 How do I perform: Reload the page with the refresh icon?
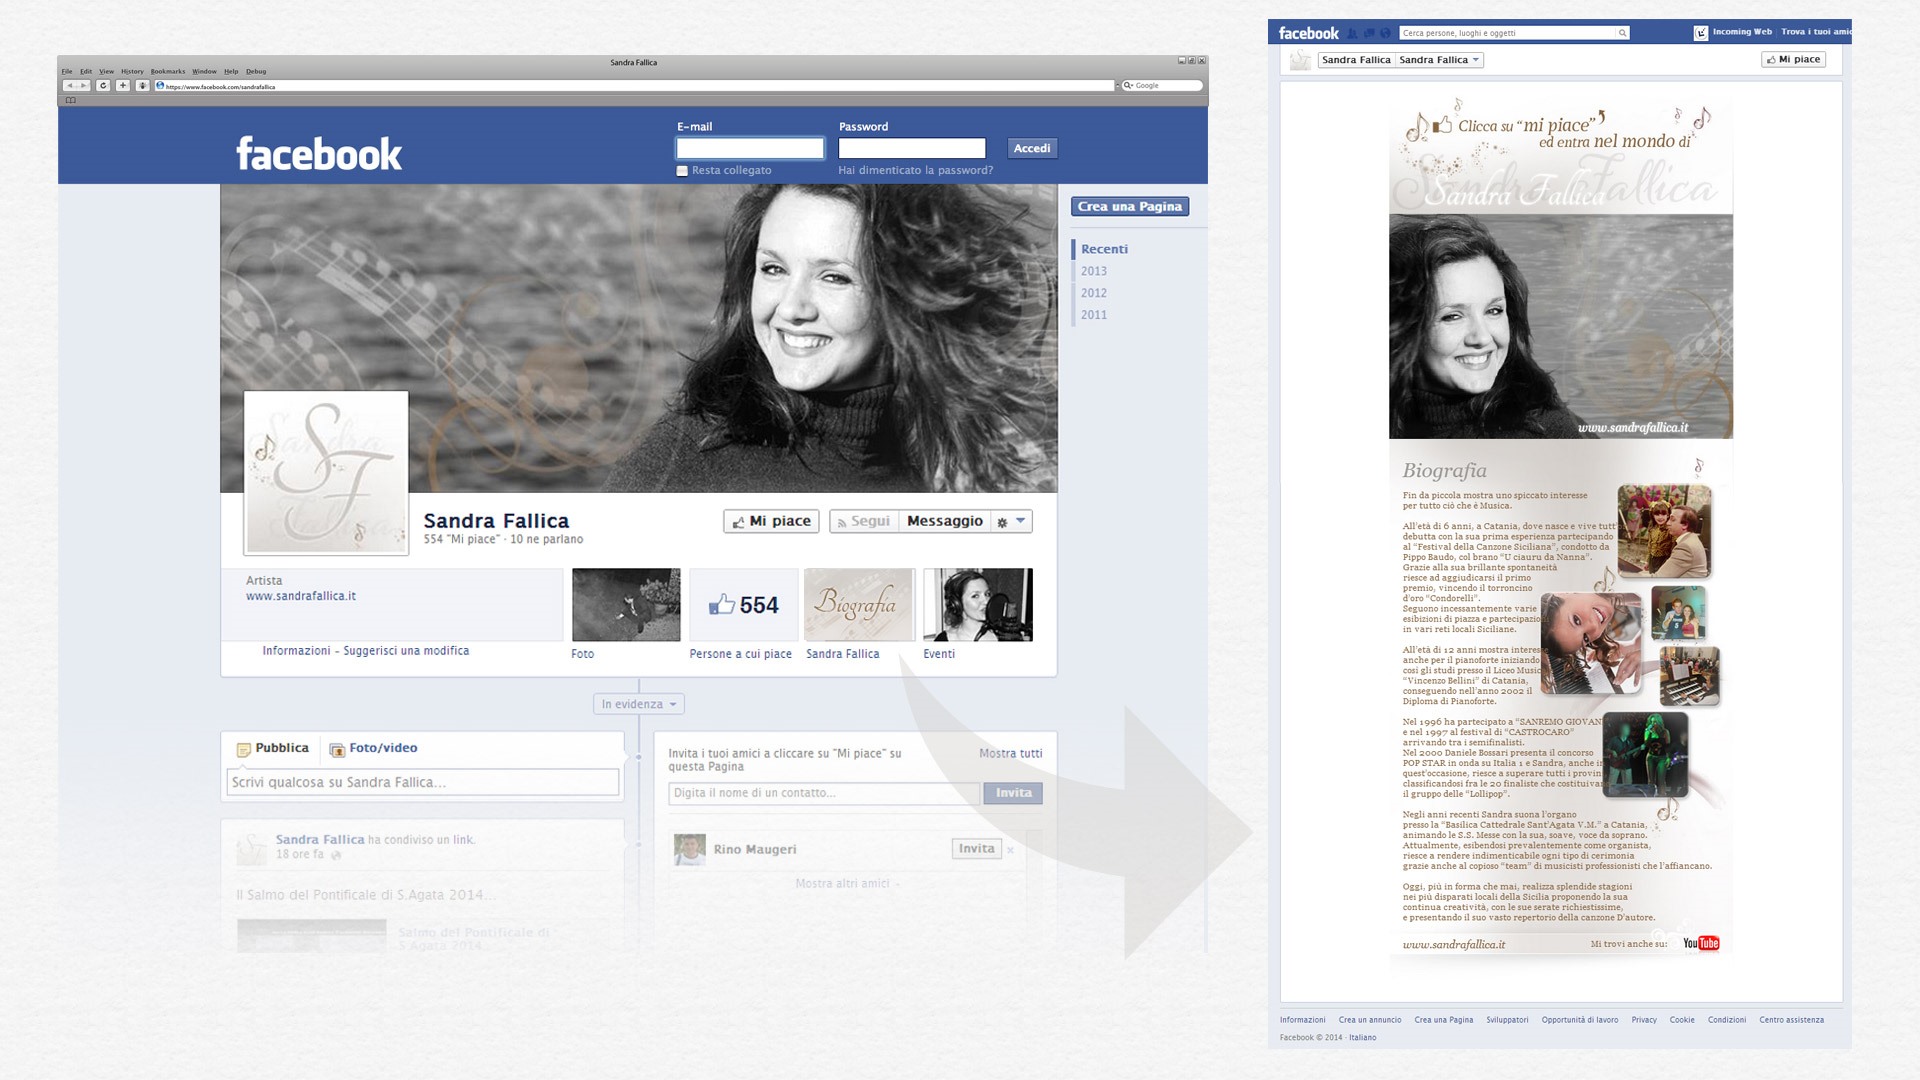point(103,86)
